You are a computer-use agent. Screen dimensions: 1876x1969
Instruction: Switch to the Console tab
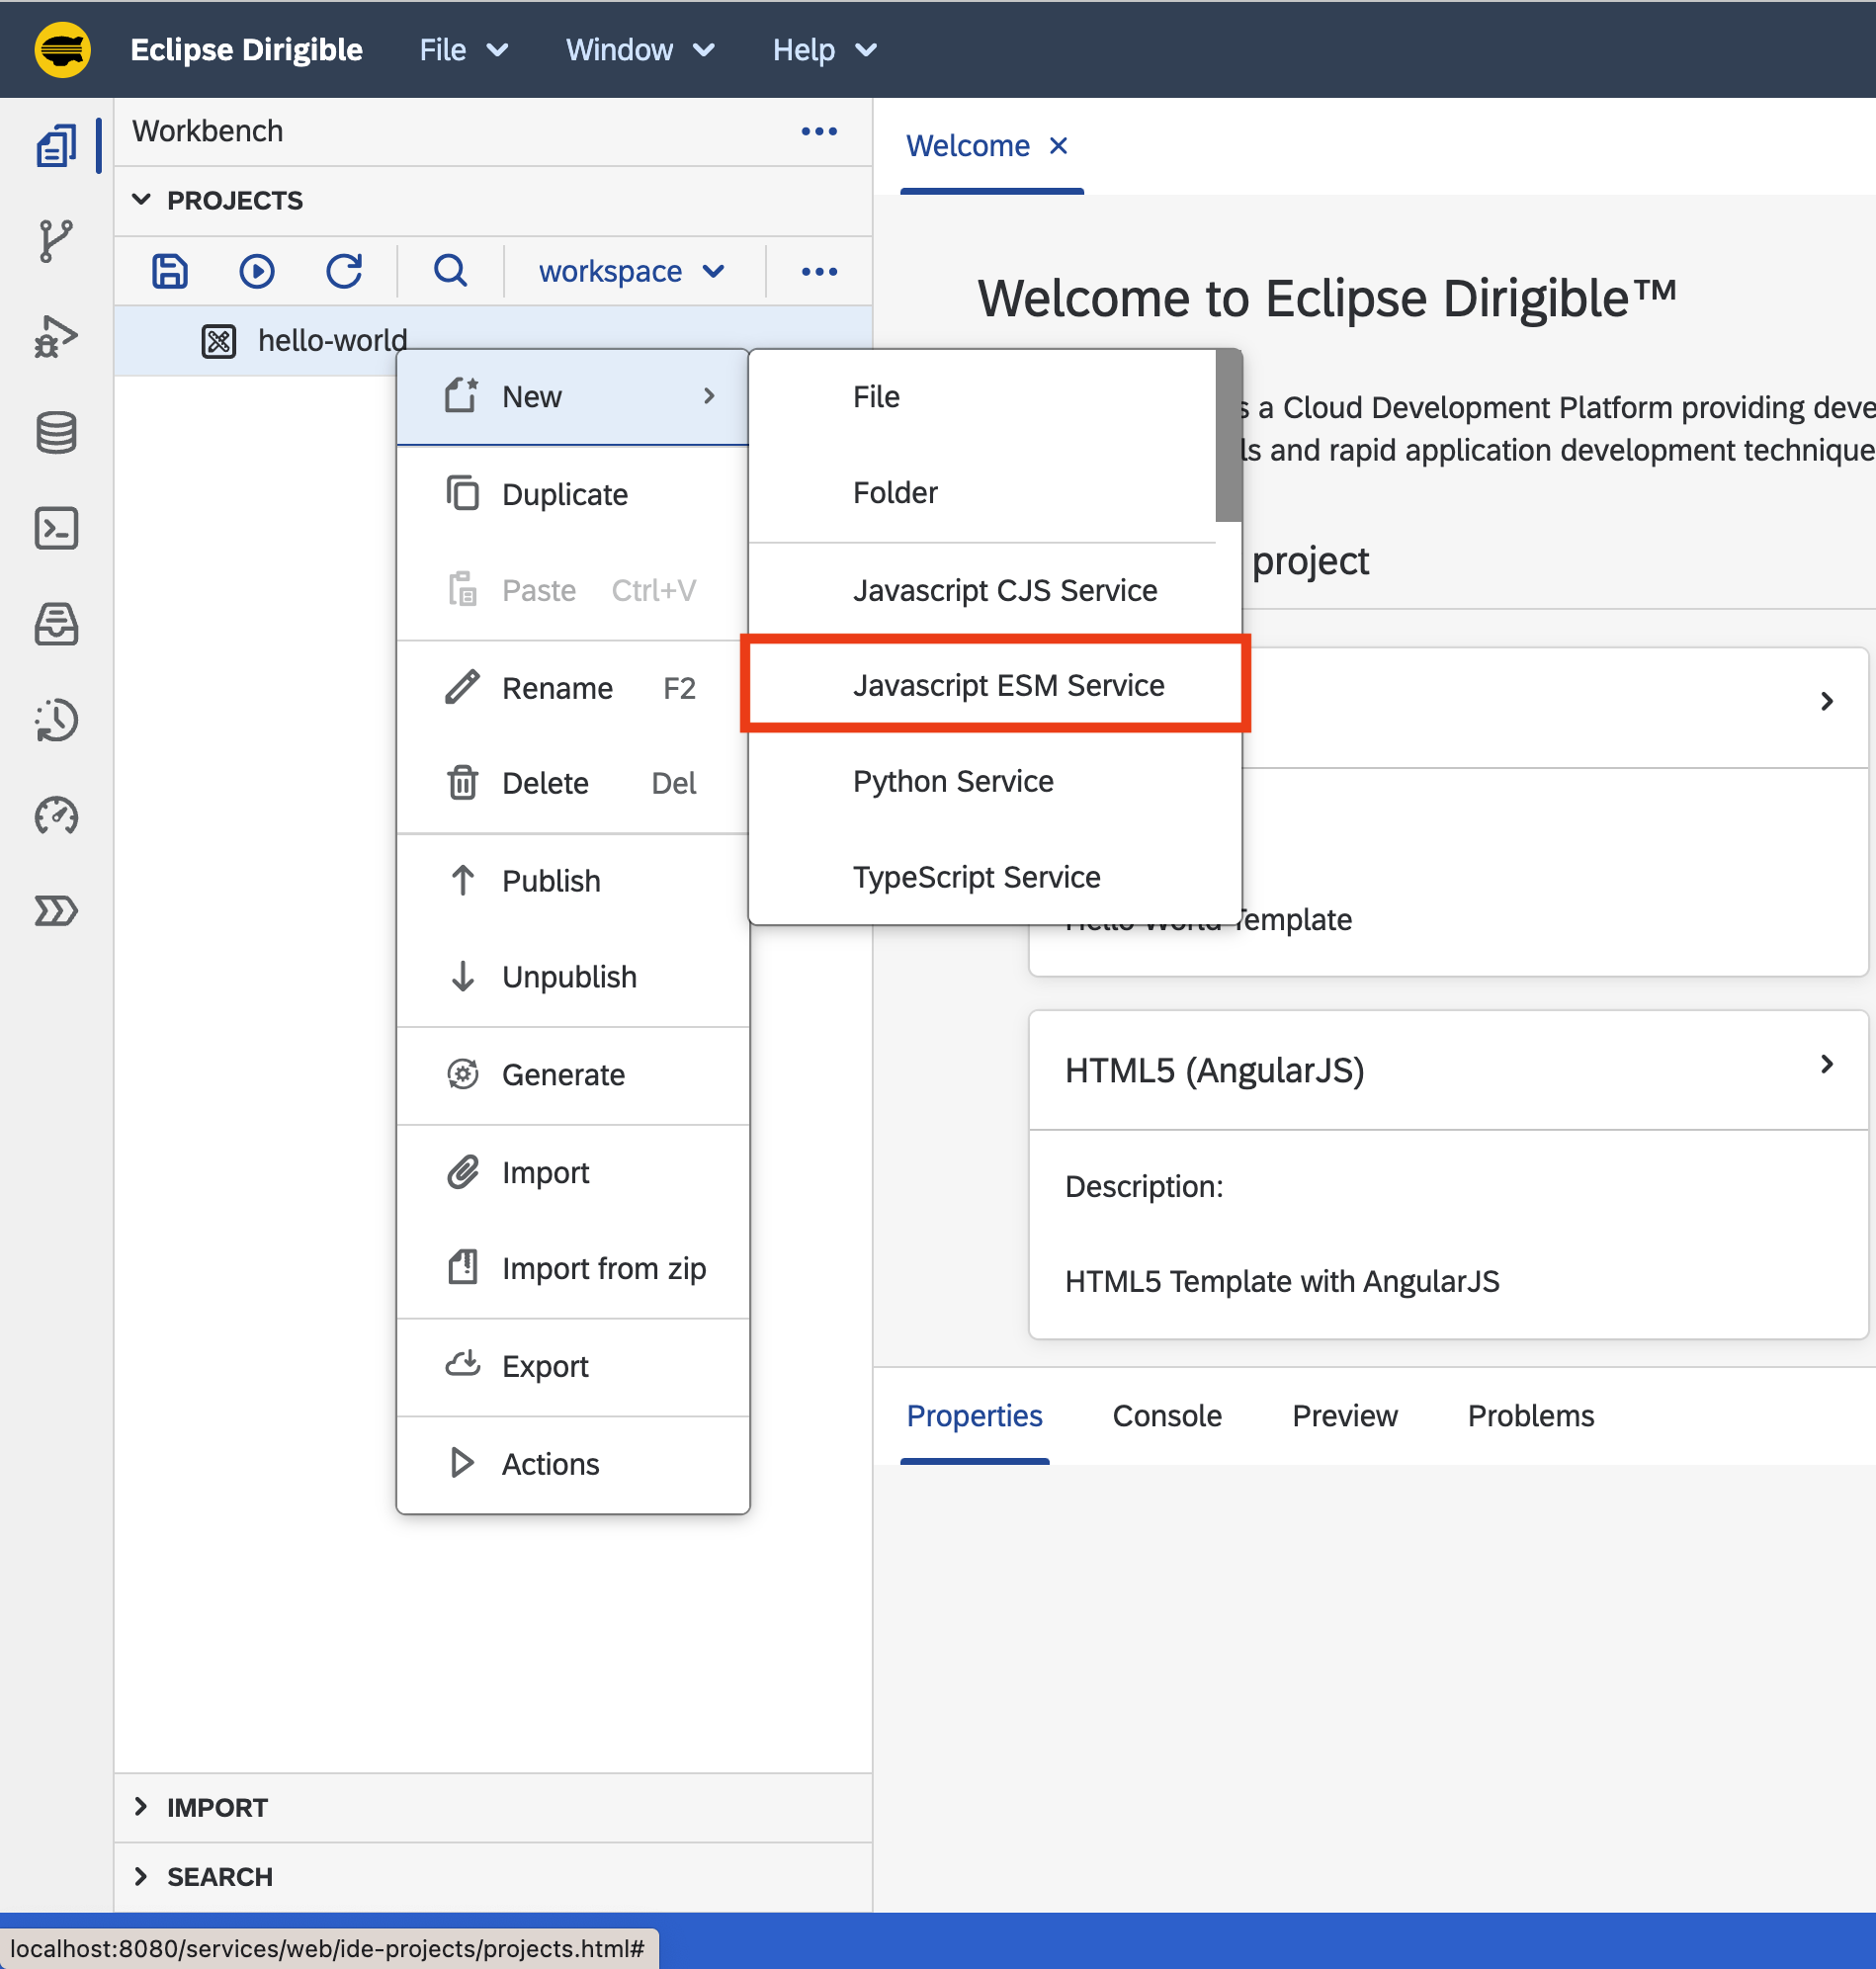tap(1166, 1415)
